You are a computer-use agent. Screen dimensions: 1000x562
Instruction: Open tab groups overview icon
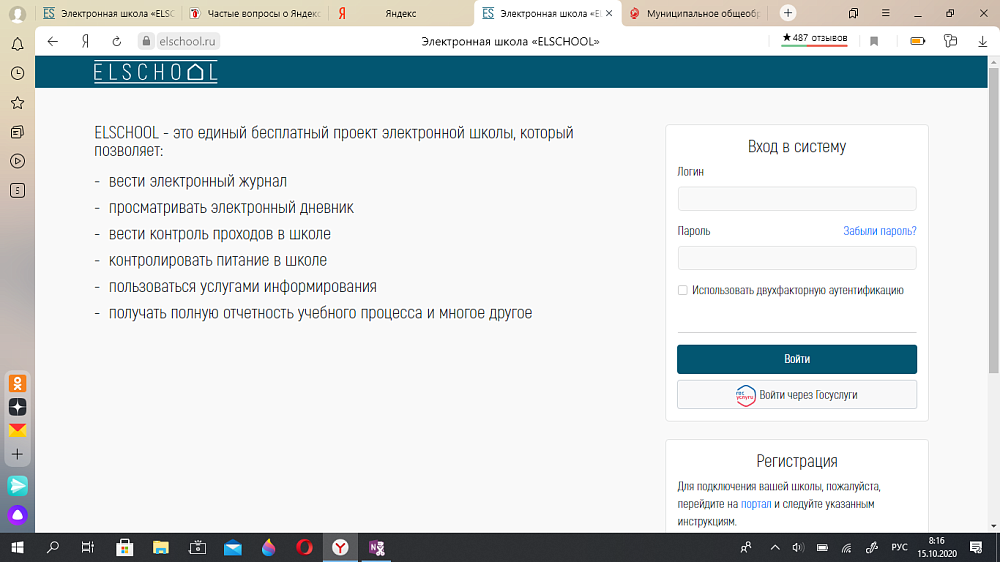pyautogui.click(x=853, y=13)
